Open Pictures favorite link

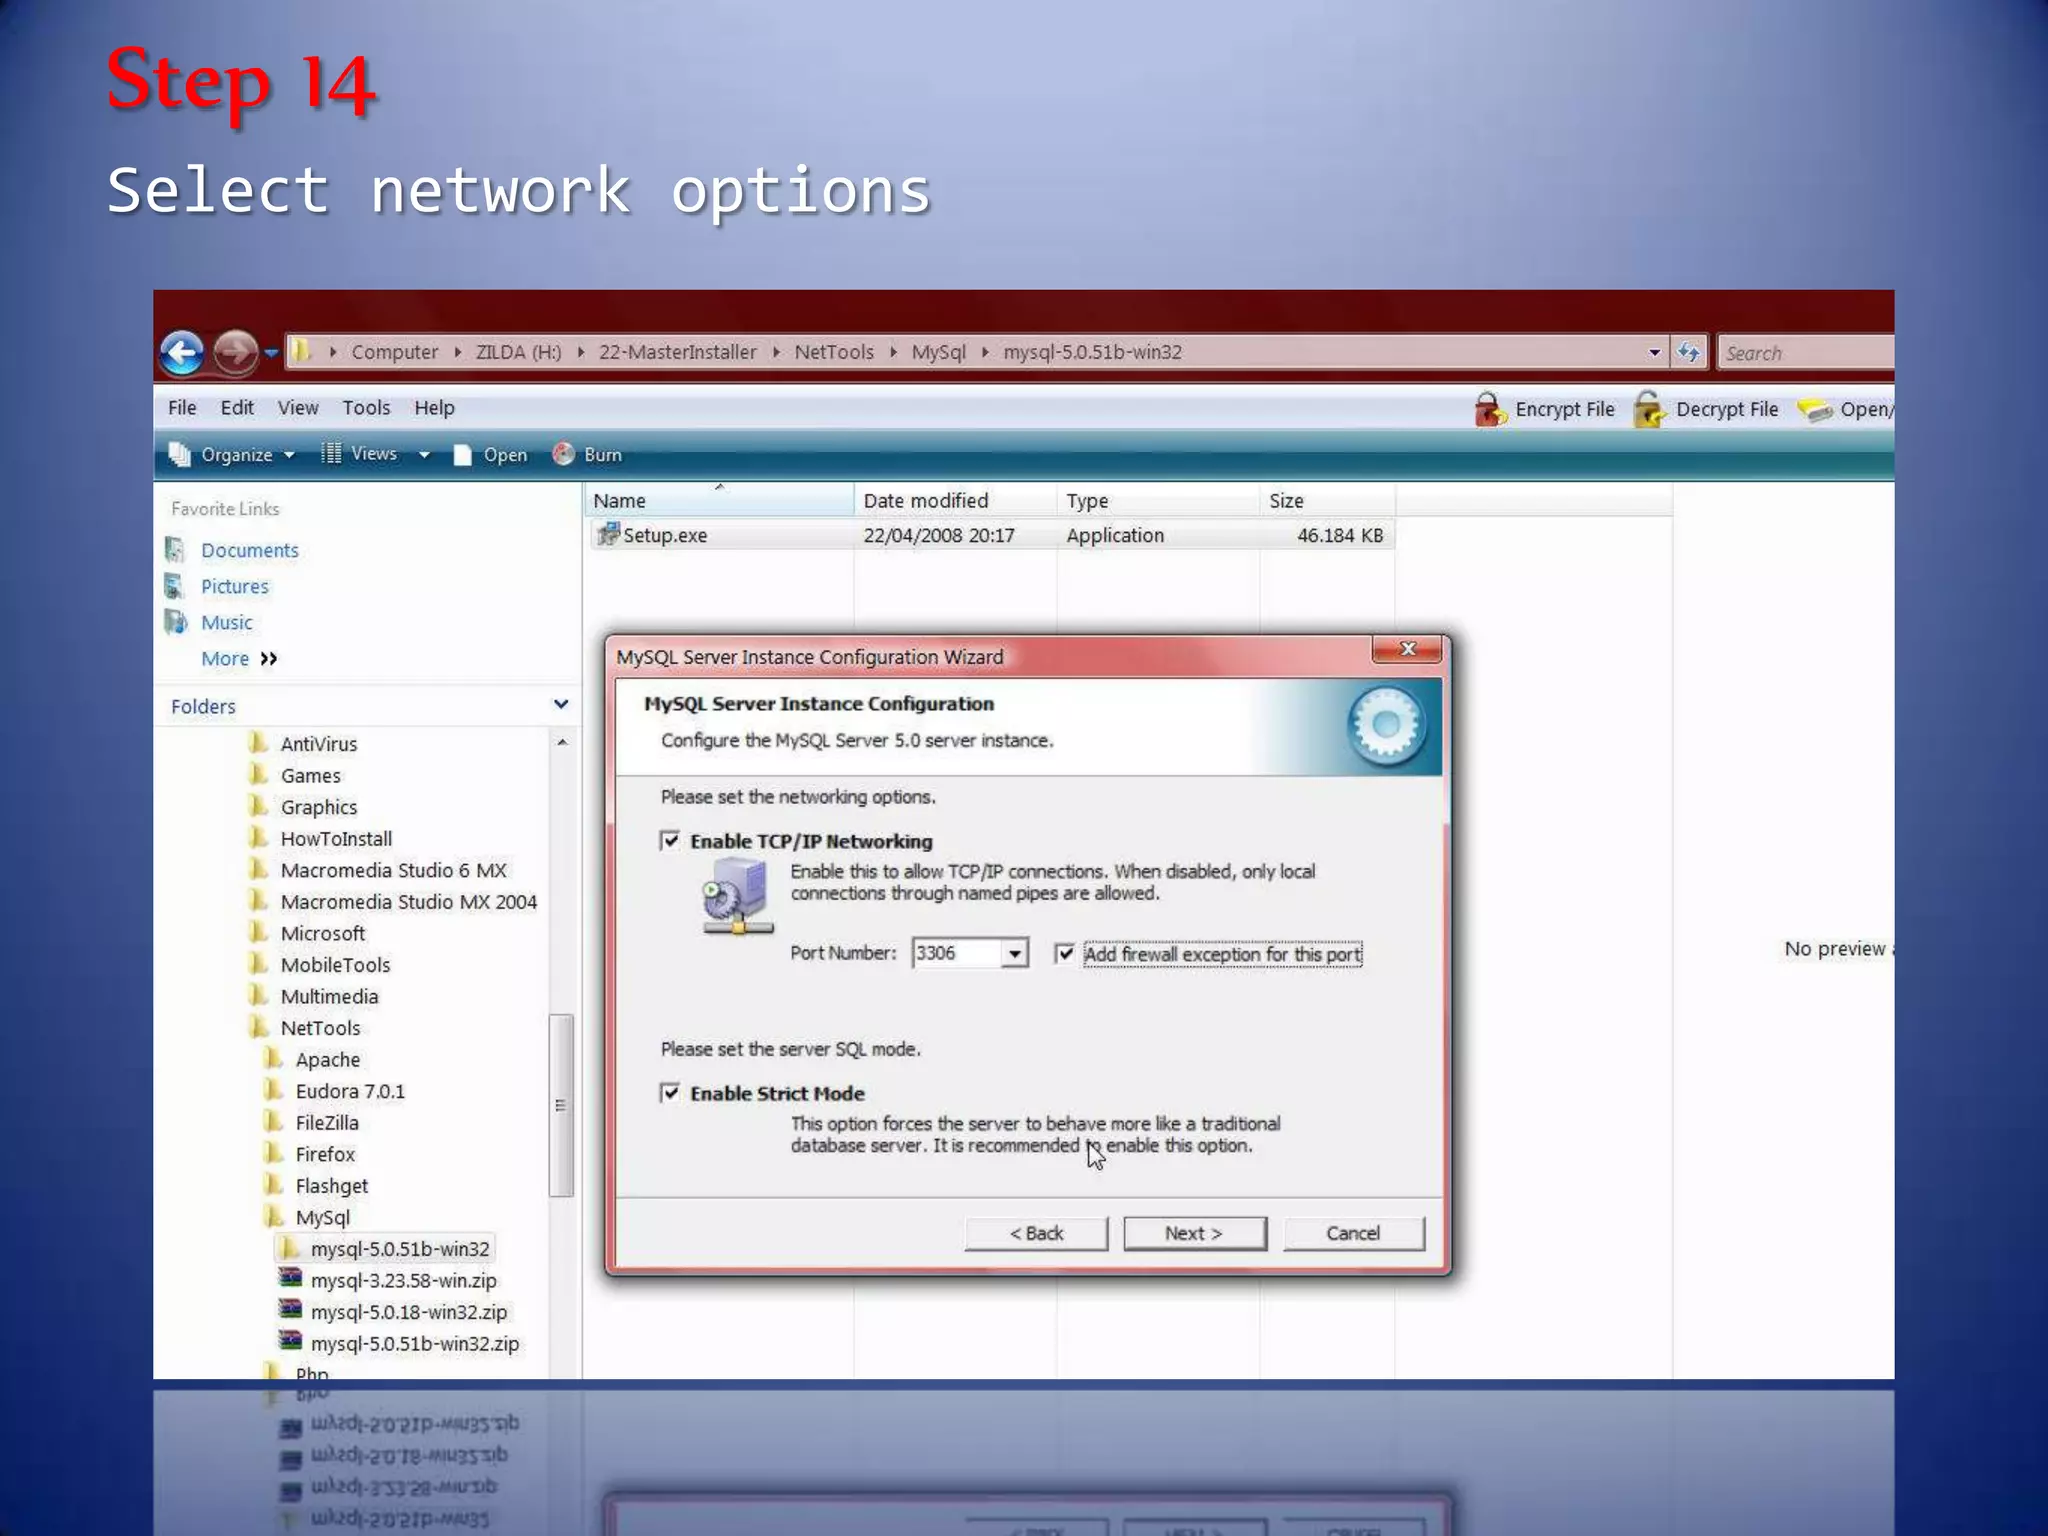pos(234,586)
